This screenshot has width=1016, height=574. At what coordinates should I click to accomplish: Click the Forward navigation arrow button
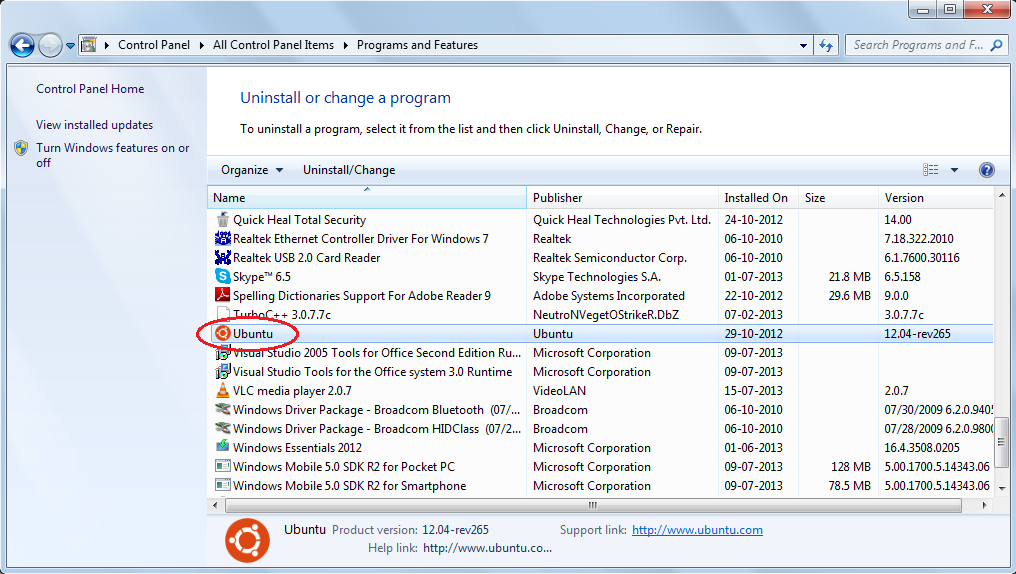coord(50,45)
